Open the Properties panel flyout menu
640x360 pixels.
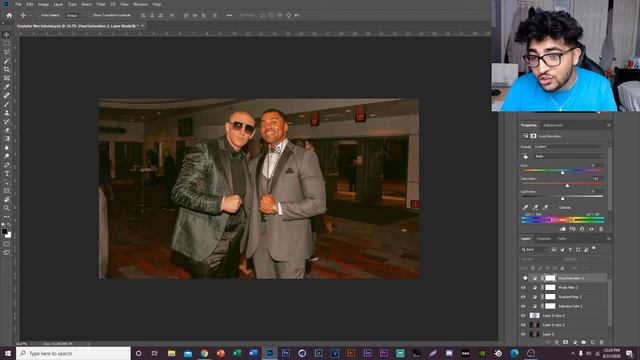click(x=609, y=125)
